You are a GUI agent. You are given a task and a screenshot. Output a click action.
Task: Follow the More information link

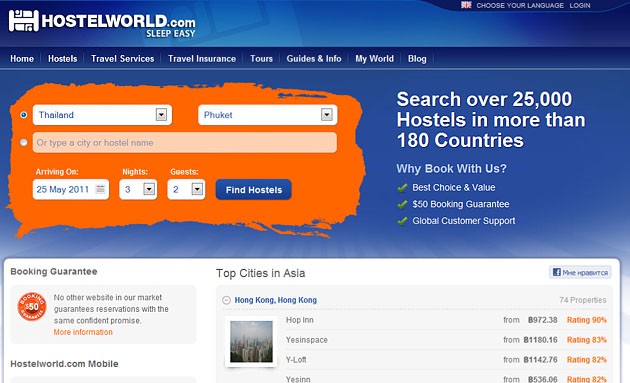(83, 332)
